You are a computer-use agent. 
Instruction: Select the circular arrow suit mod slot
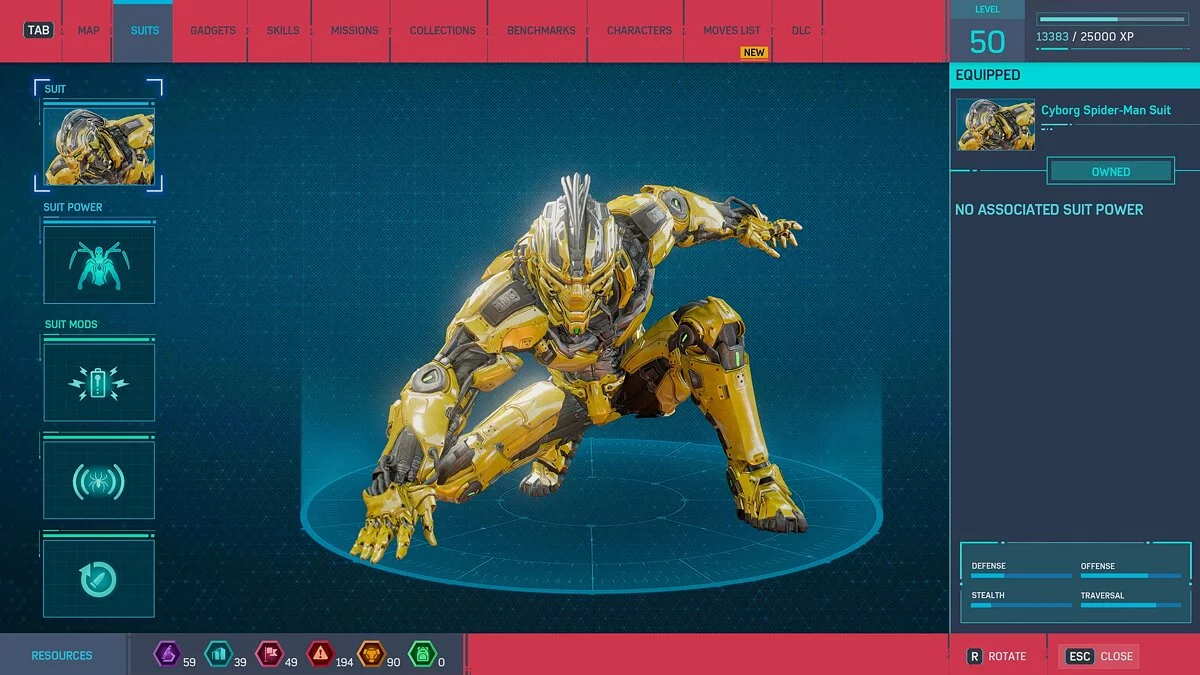click(x=99, y=579)
